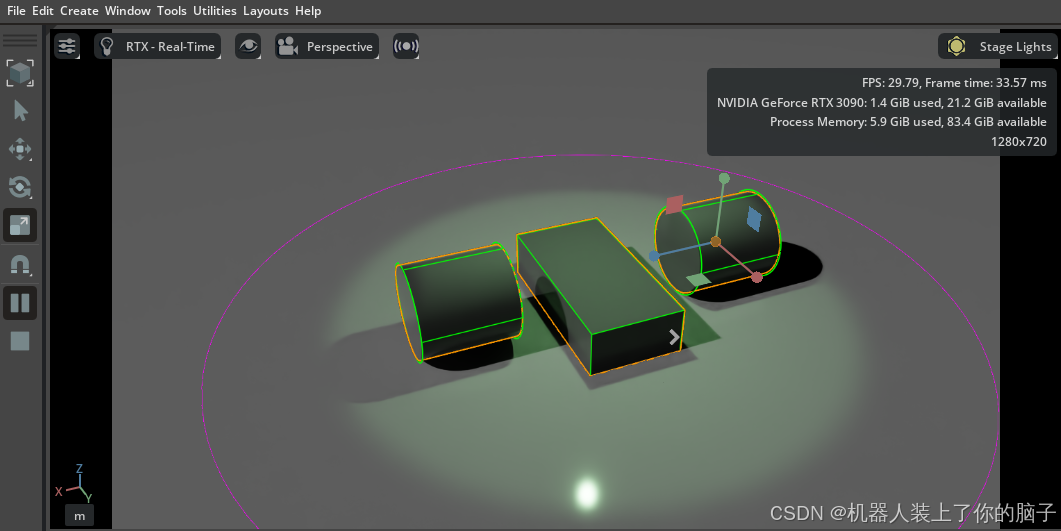Open the Help menu

click(308, 11)
